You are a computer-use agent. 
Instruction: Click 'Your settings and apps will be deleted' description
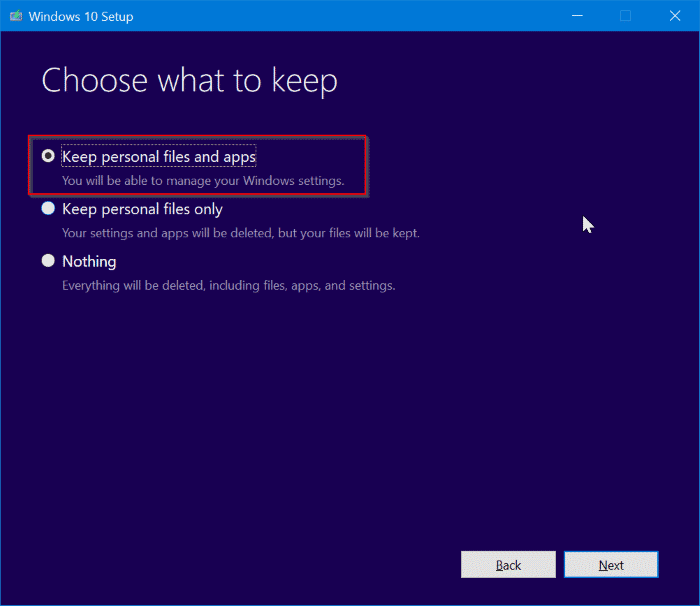point(241,233)
